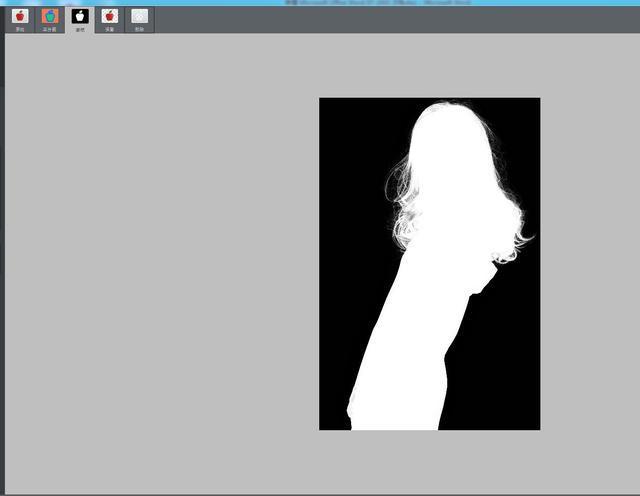Select the trimap icon with the orange background

tap(50, 16)
